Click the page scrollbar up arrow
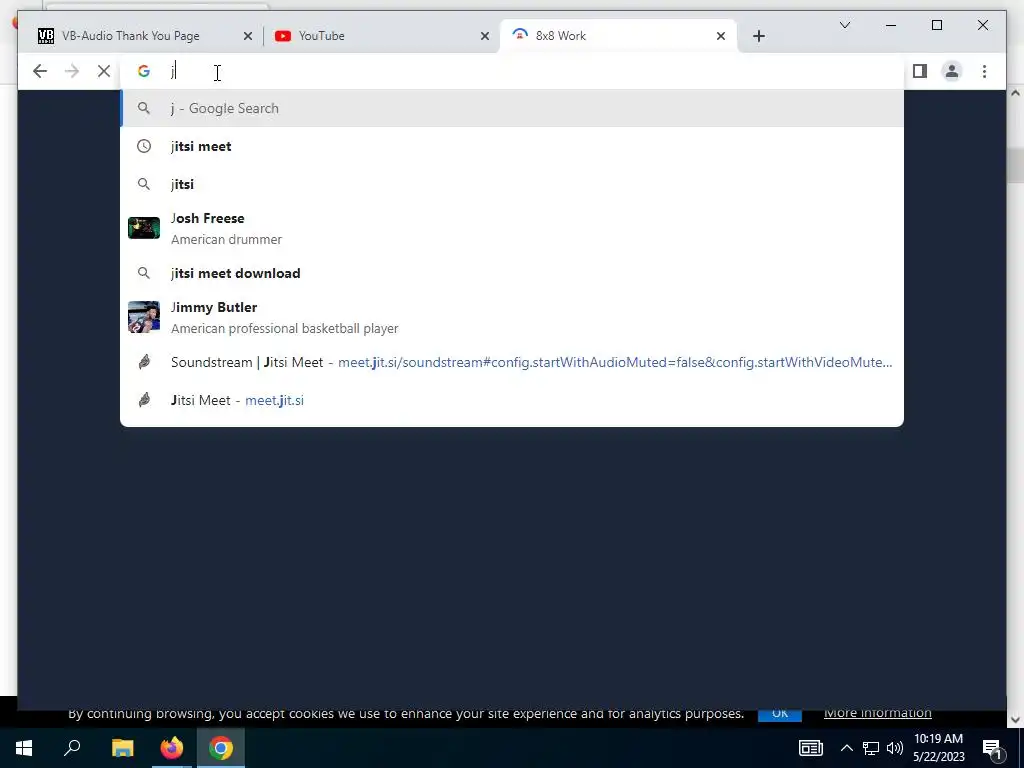Viewport: 1024px width, 768px height. (x=1015, y=93)
